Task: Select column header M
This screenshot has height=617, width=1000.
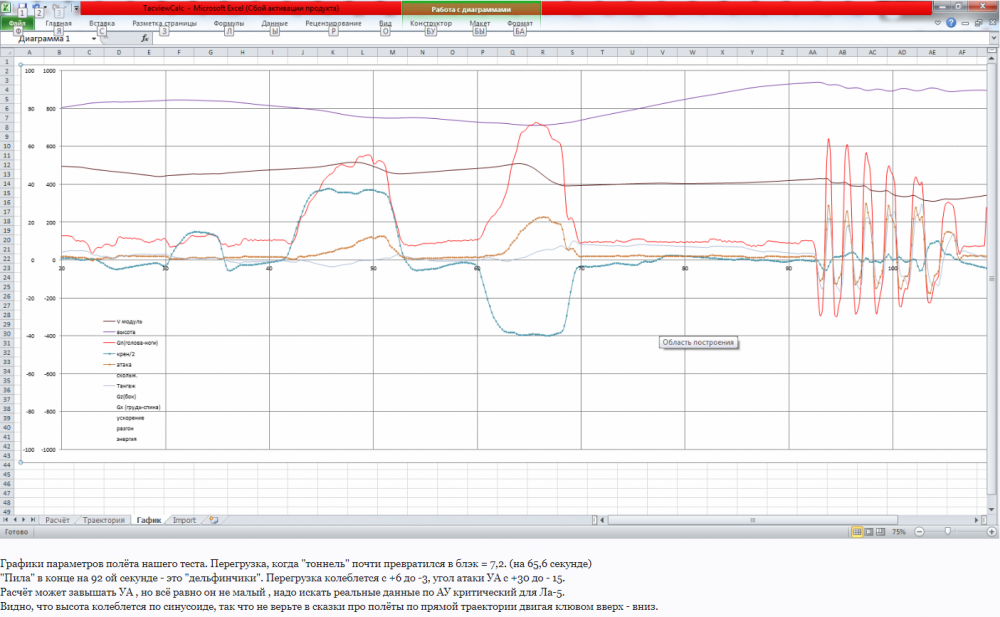Action: click(392, 52)
